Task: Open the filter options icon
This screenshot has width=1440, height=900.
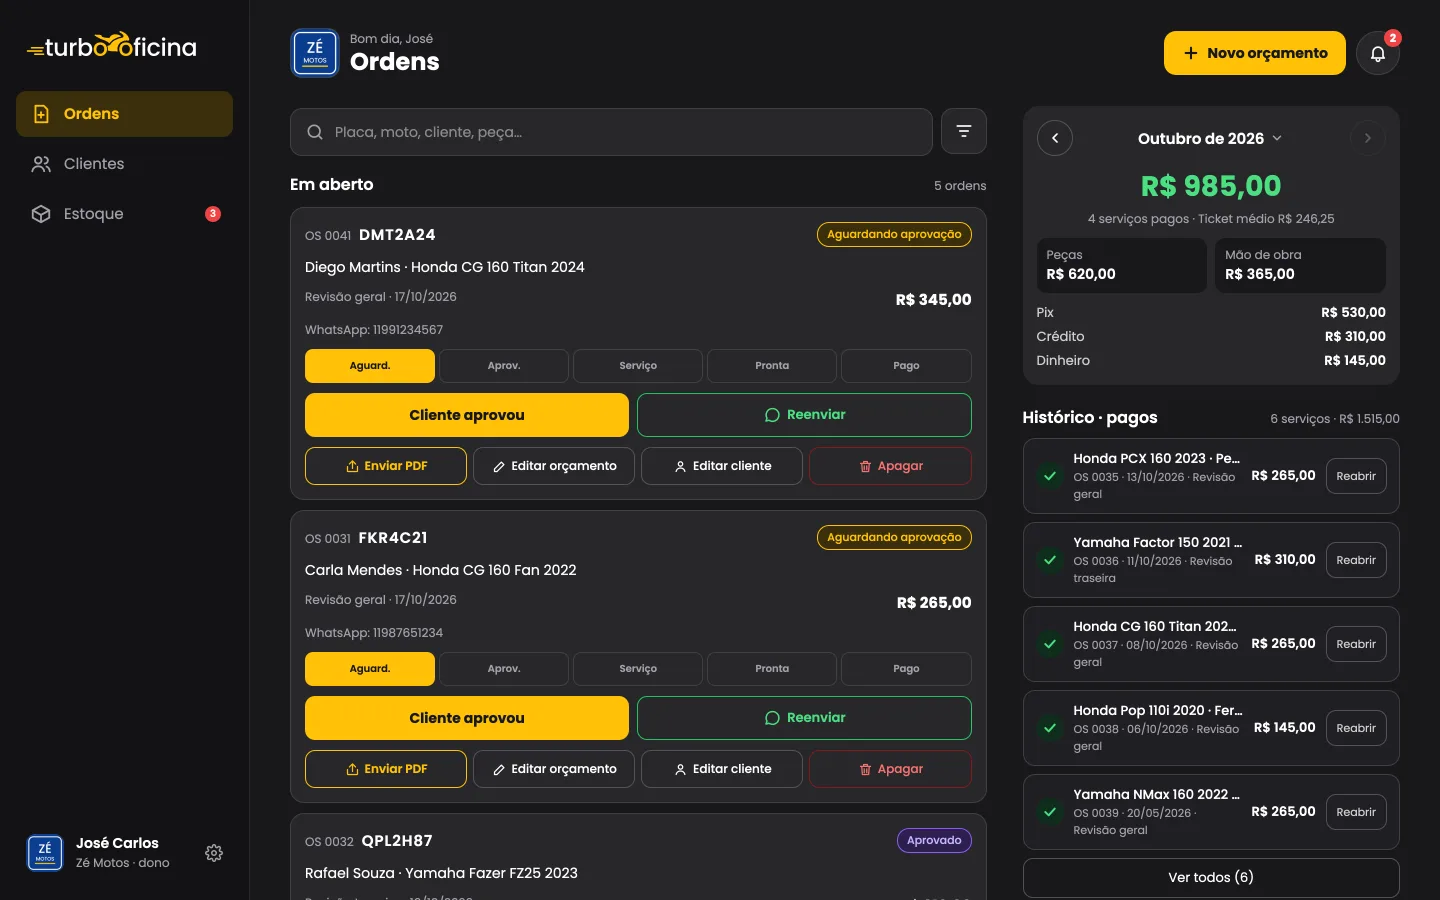Action: click(x=964, y=131)
